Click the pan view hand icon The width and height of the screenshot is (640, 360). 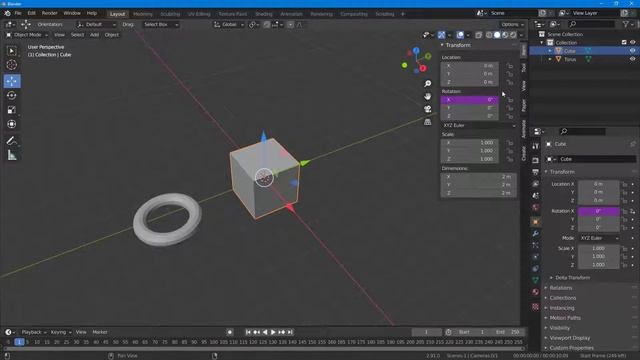tap(427, 96)
